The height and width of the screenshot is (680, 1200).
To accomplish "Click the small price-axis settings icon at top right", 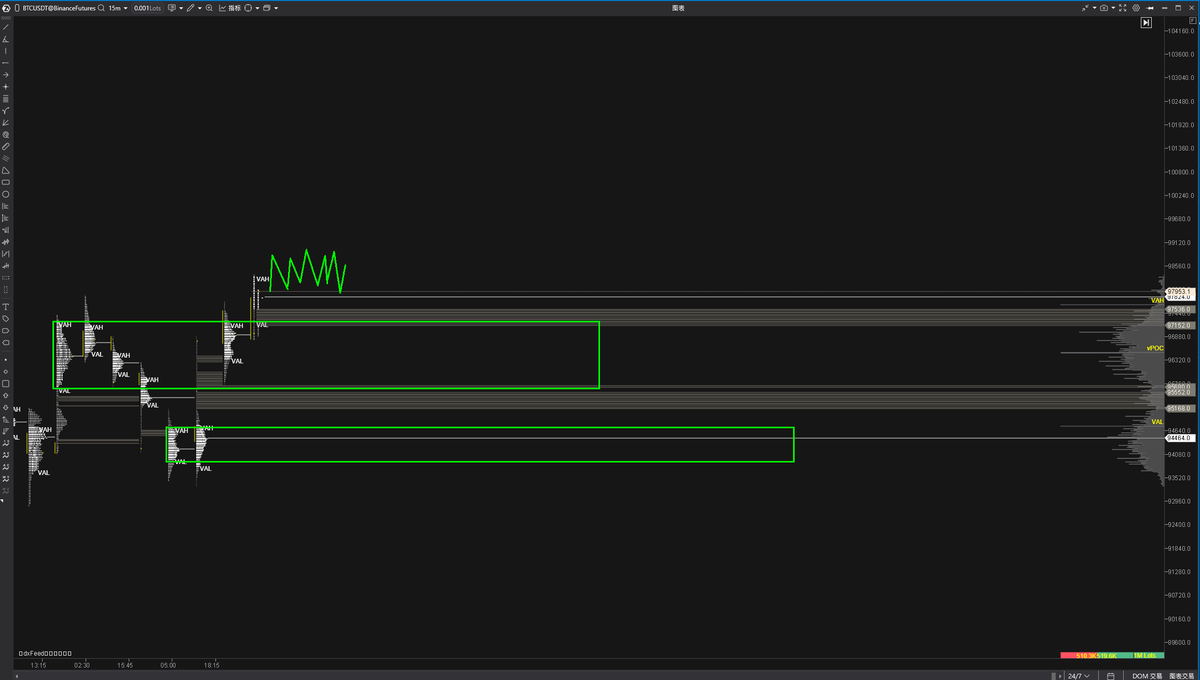I will coord(1195,22).
